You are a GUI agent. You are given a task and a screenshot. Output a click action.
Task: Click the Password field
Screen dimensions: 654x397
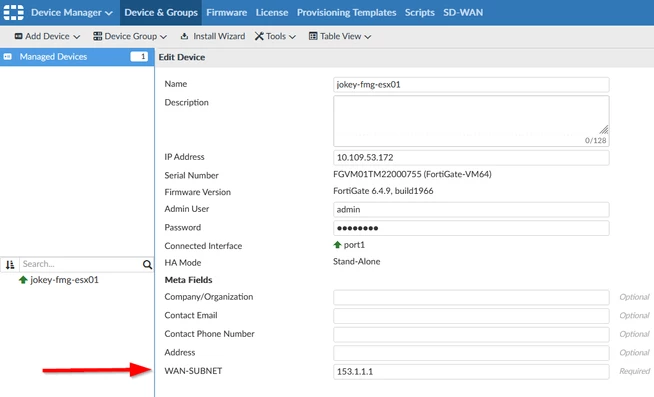[x=471, y=228]
